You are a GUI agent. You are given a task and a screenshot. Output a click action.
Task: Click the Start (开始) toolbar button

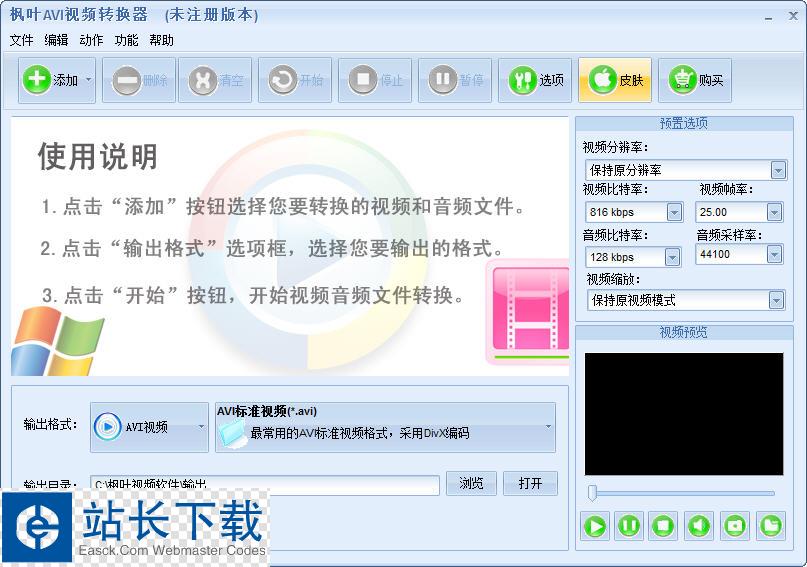295,80
